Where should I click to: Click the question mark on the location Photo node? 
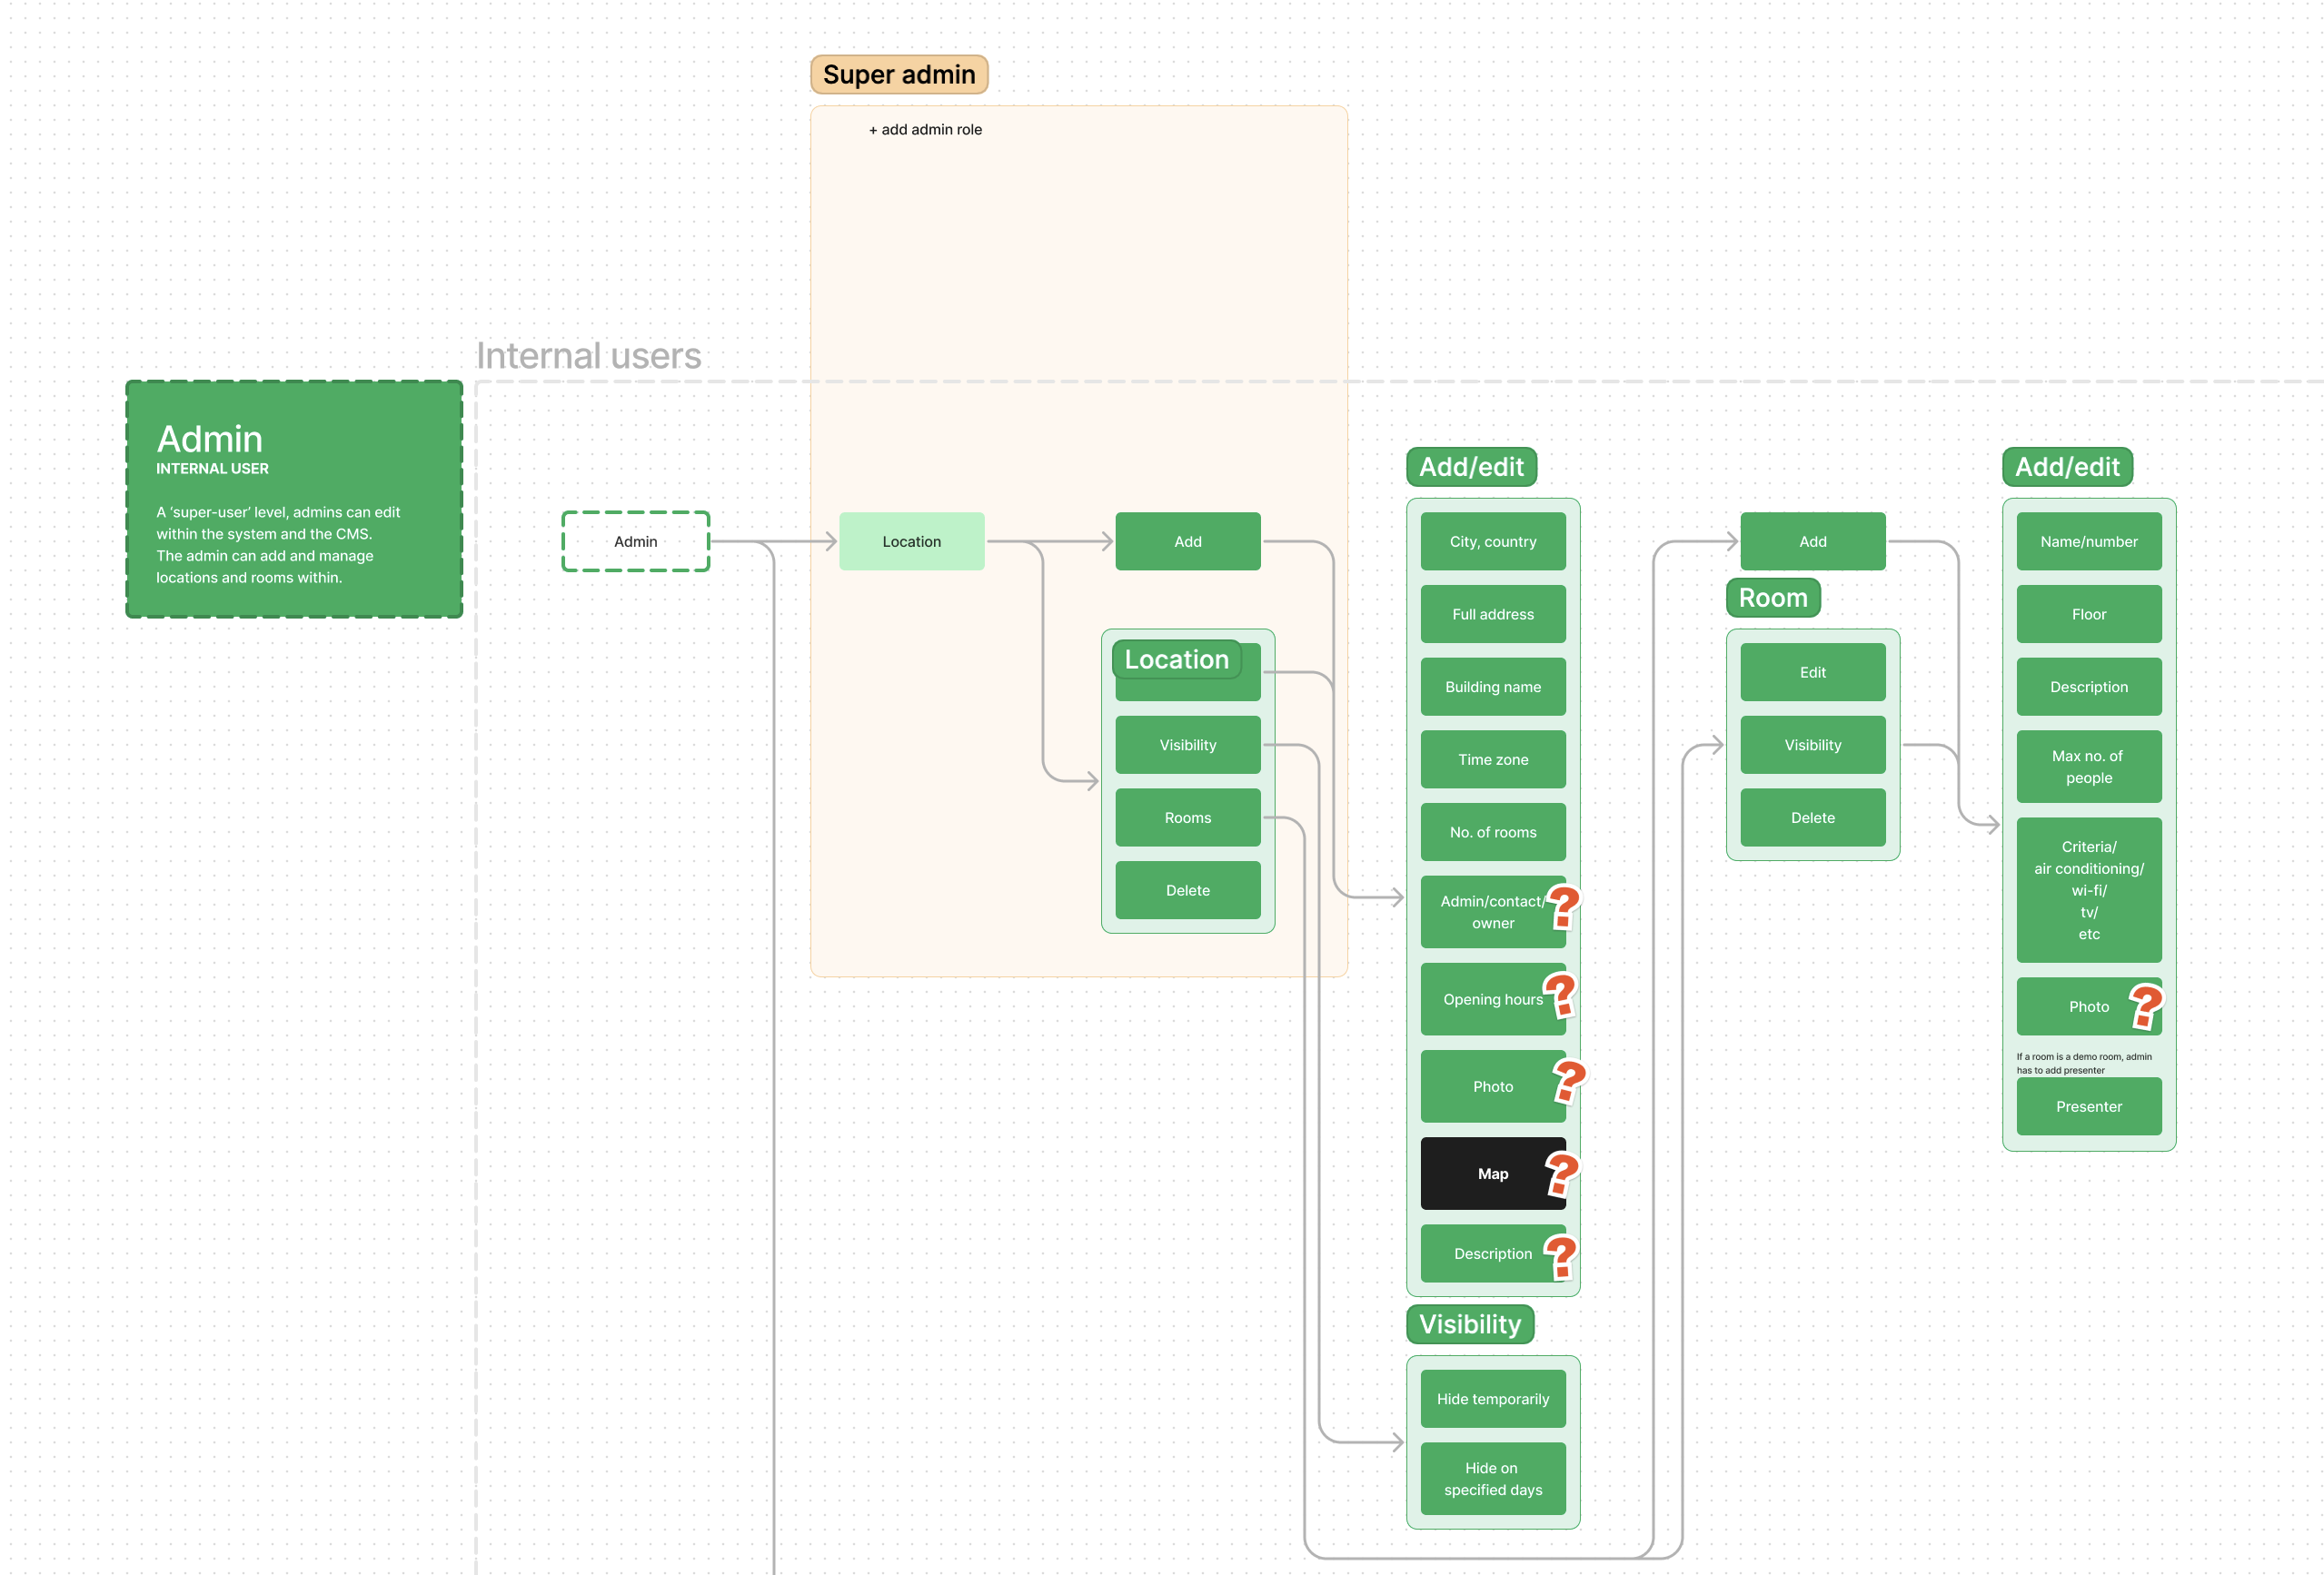(x=1569, y=1081)
